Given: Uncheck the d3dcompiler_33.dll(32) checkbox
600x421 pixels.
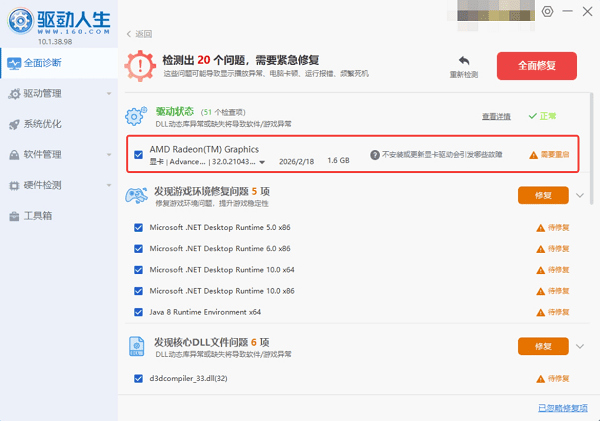Looking at the screenshot, I should [139, 379].
